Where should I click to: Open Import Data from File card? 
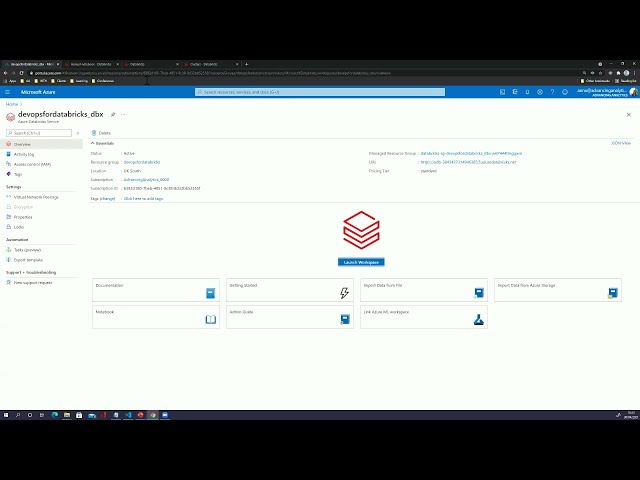424,290
